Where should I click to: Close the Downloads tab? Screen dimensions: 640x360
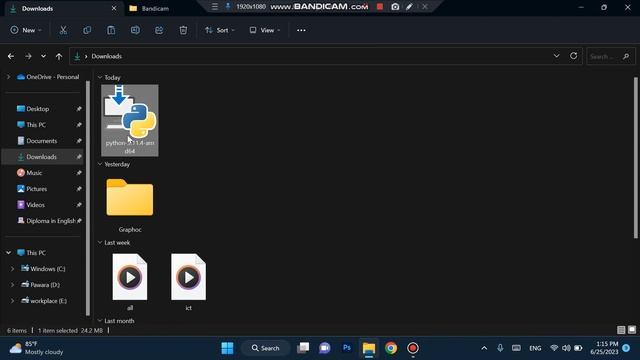pos(114,8)
